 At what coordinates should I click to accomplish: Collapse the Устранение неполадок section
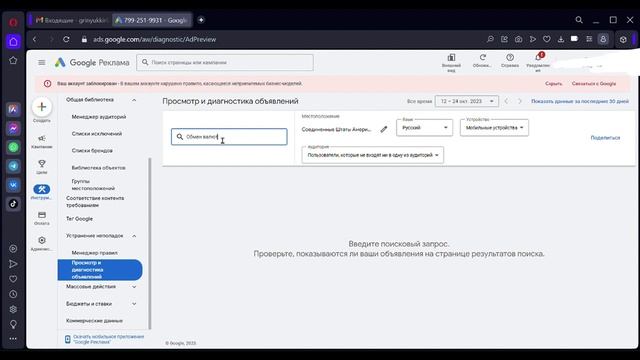pyautogui.click(x=134, y=236)
